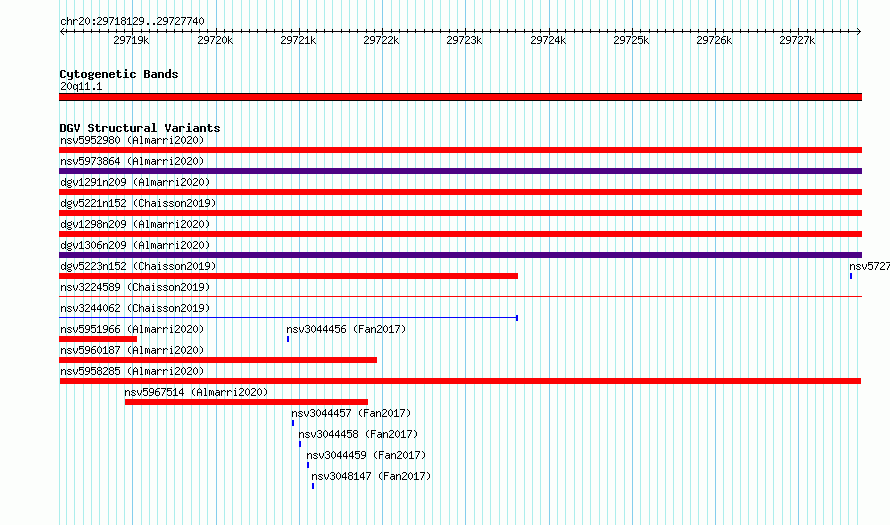Open variant nsv3048147 (Fan2017) label
The width and height of the screenshot is (890, 525).
[371, 476]
